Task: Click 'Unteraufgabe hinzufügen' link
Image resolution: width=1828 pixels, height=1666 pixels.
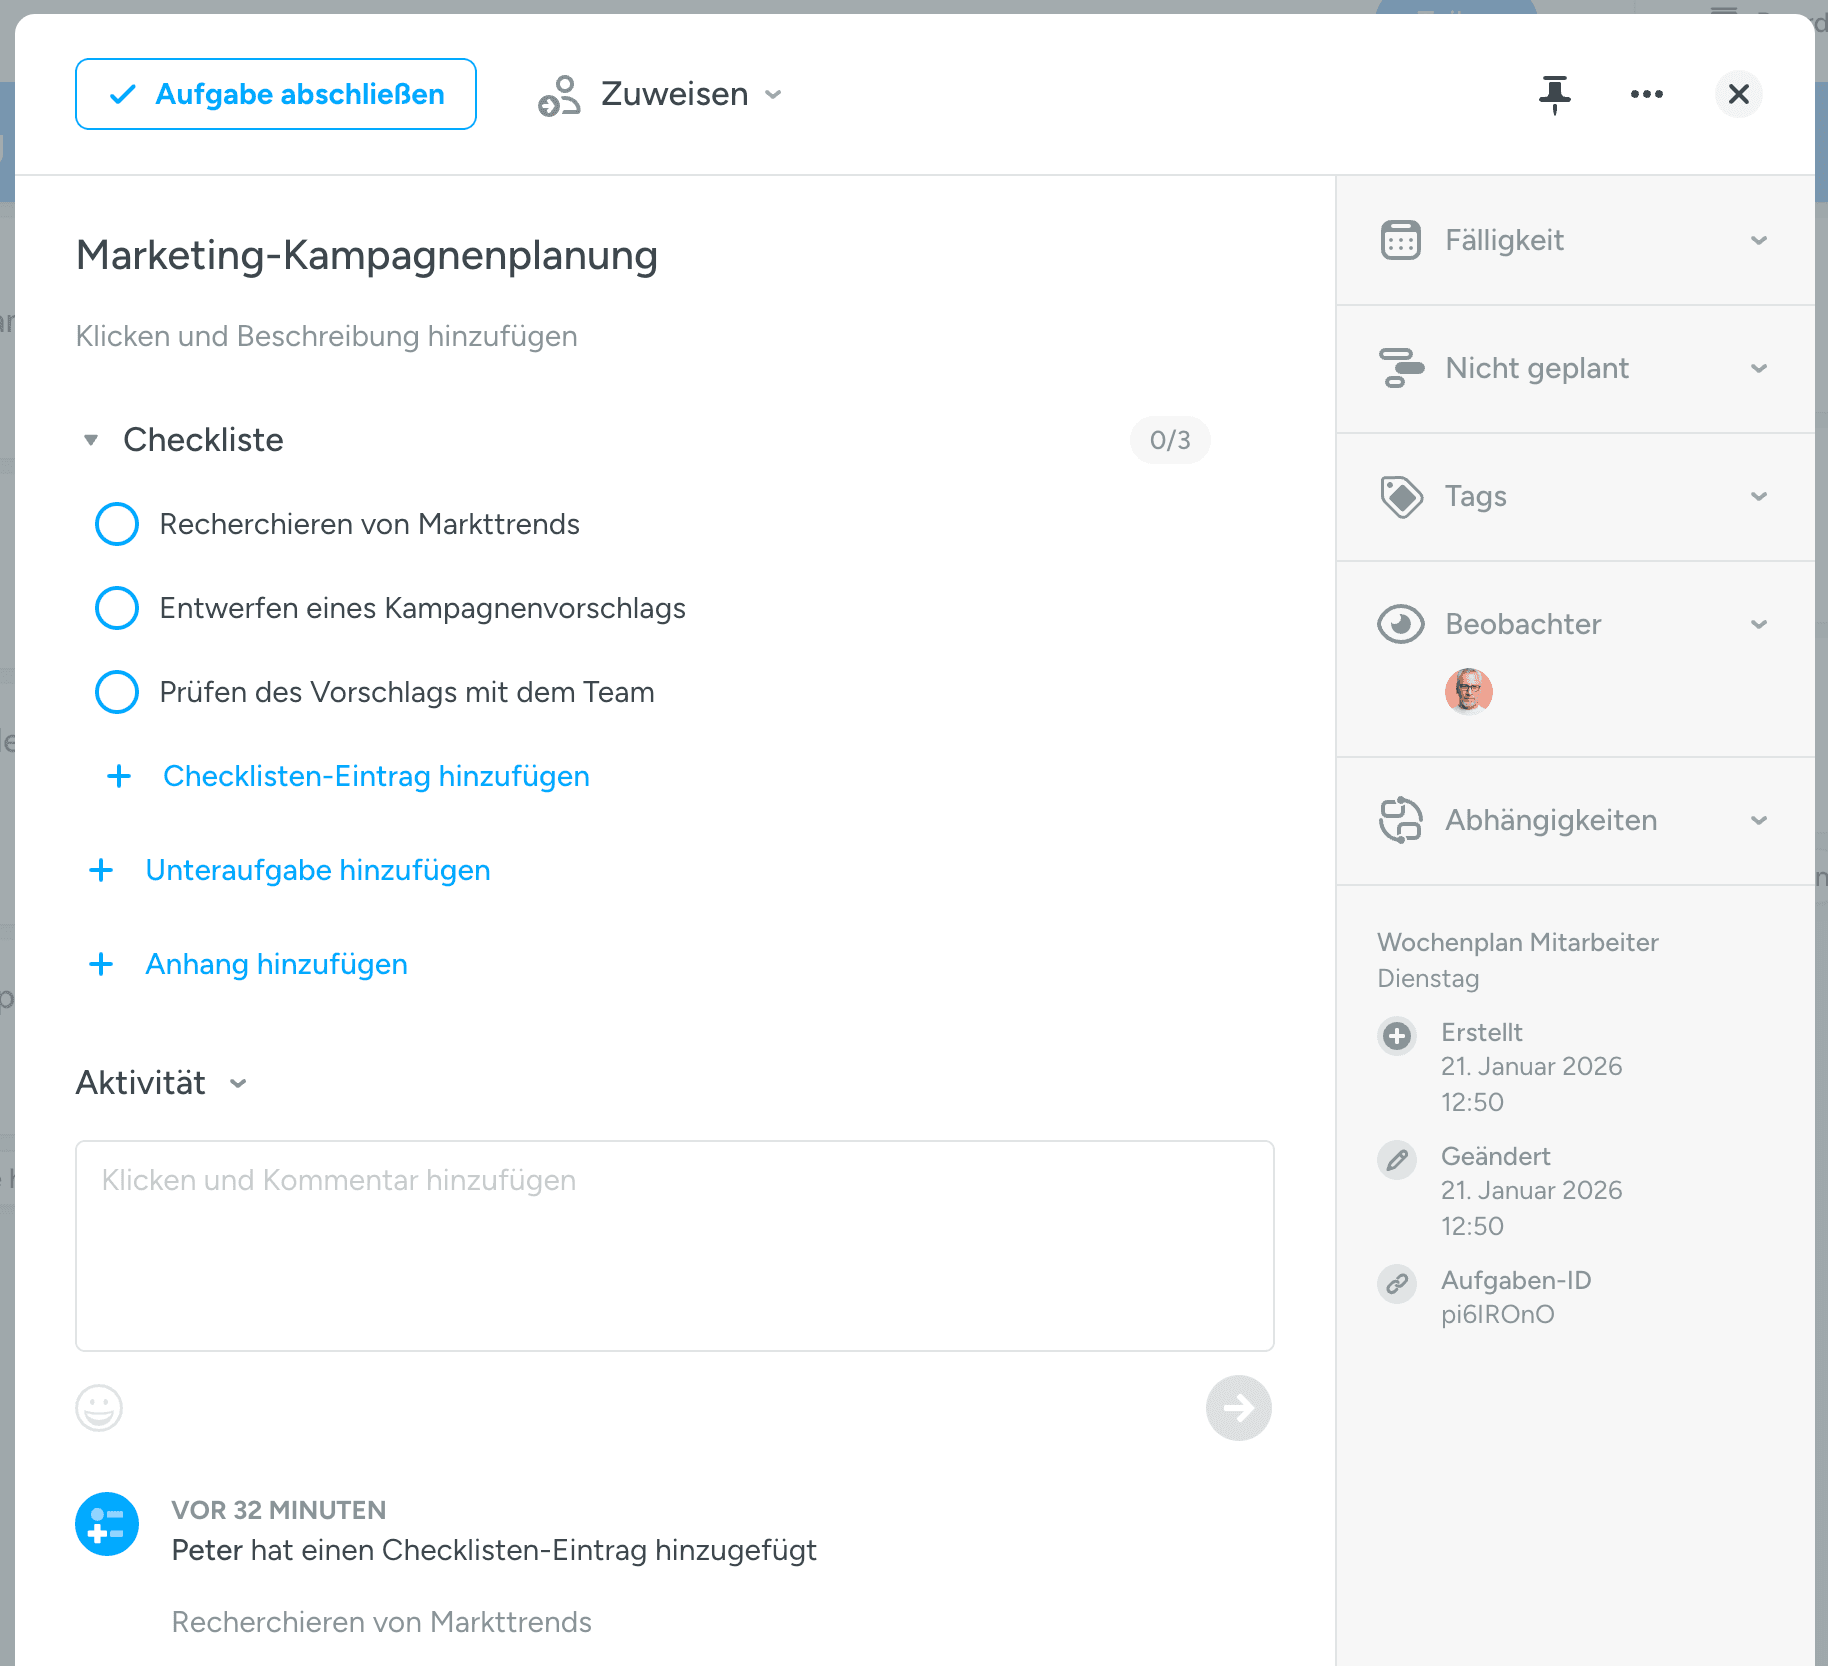Action: 317,870
